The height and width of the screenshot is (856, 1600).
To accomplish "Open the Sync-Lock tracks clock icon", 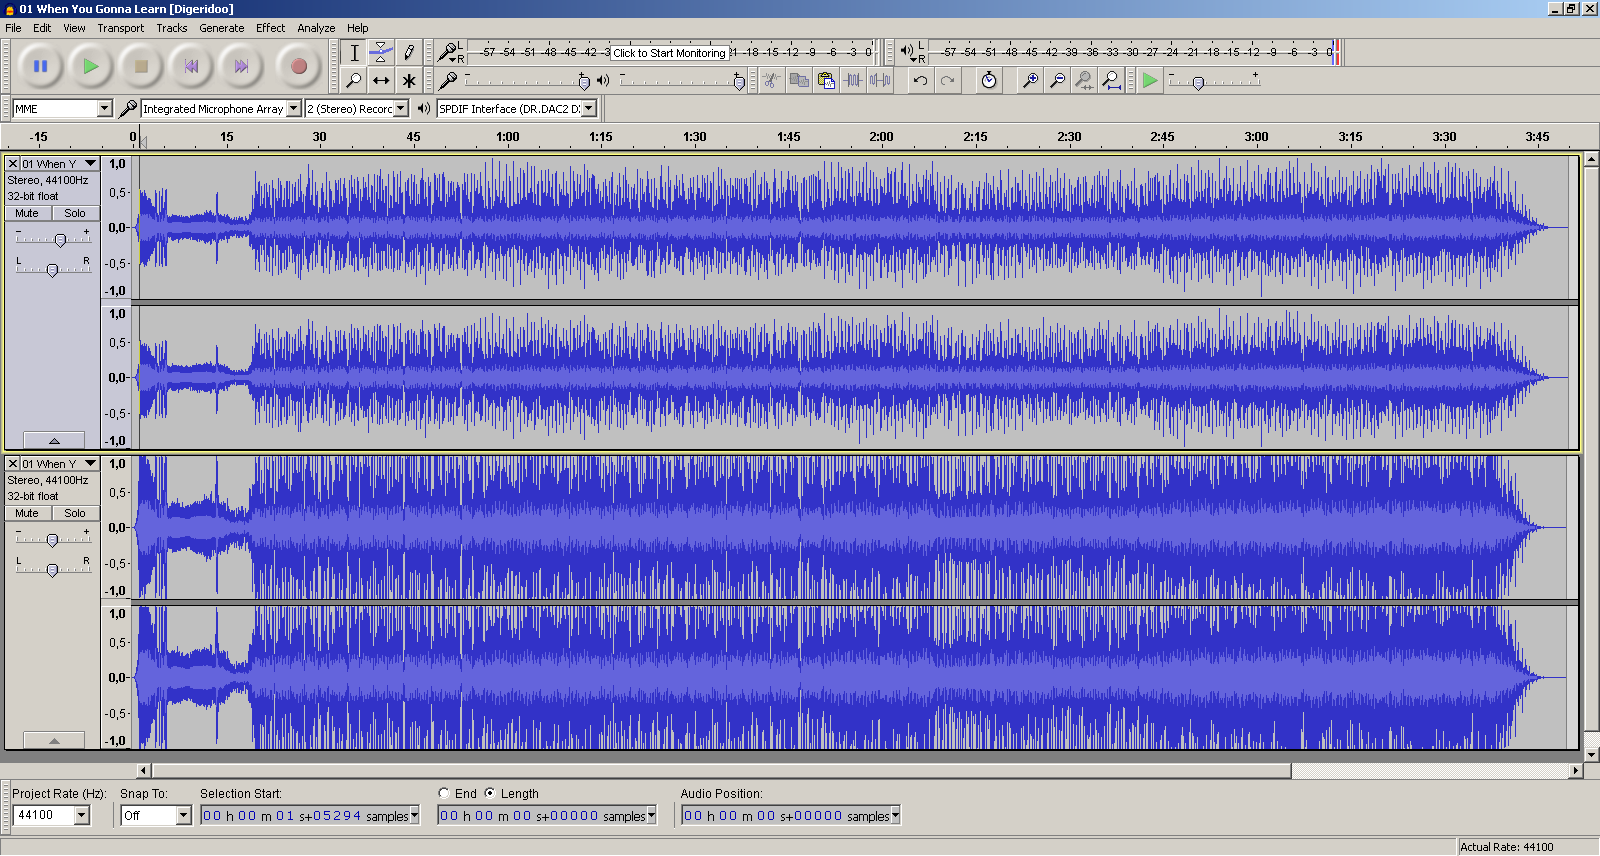I will click(989, 80).
